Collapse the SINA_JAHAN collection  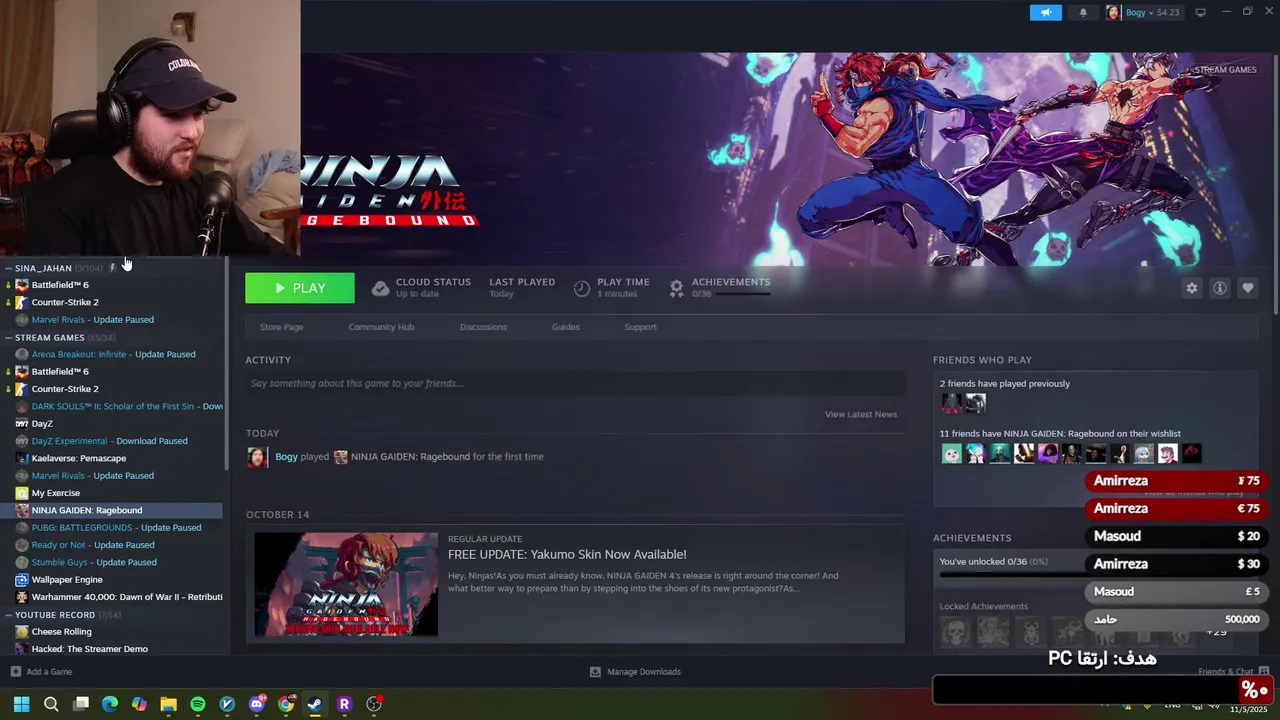[x=8, y=268]
